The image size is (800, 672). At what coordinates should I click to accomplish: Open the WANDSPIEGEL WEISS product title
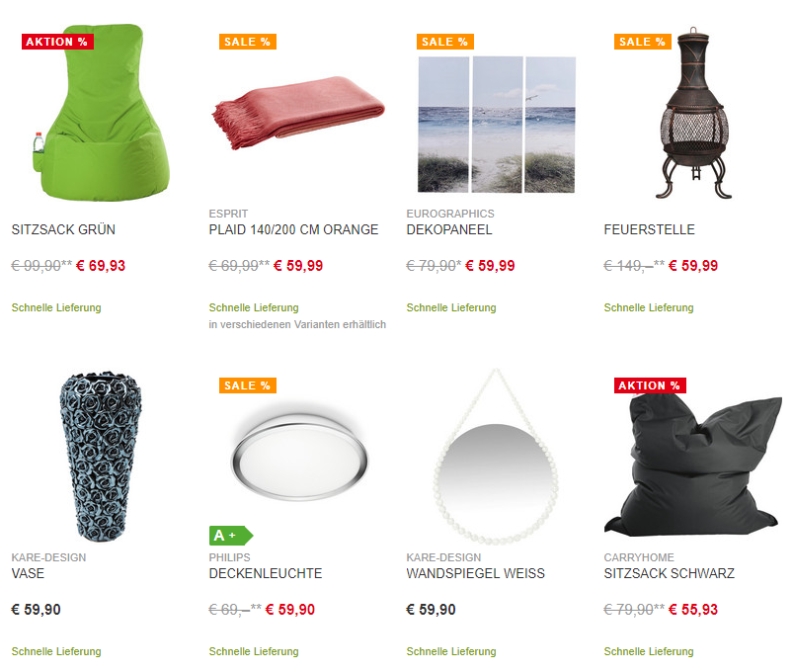click(x=476, y=574)
